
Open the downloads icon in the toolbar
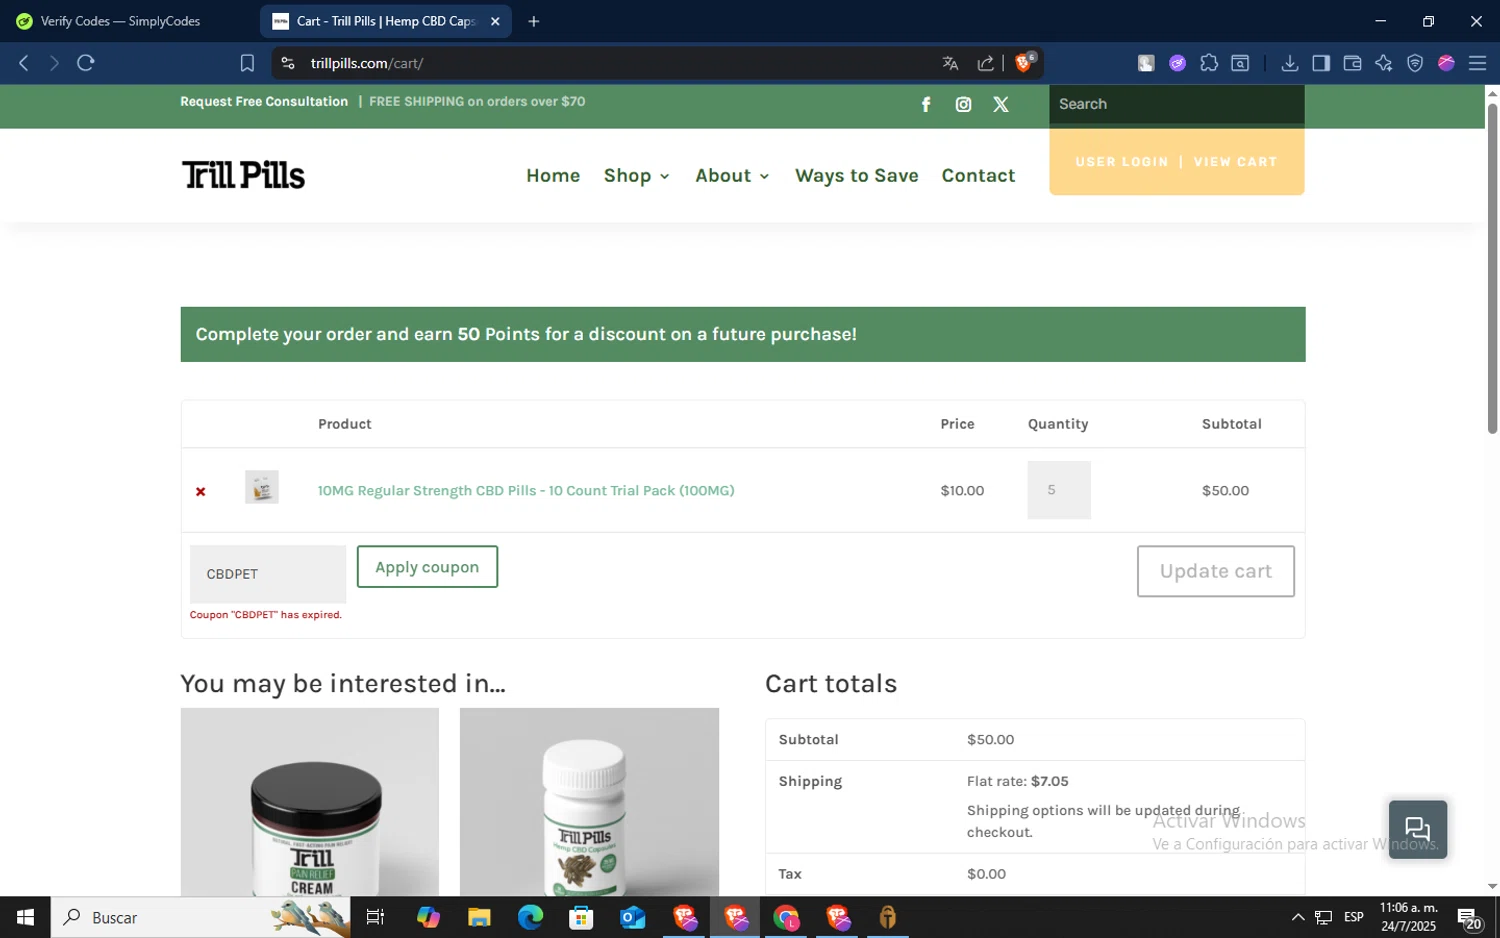(x=1290, y=63)
